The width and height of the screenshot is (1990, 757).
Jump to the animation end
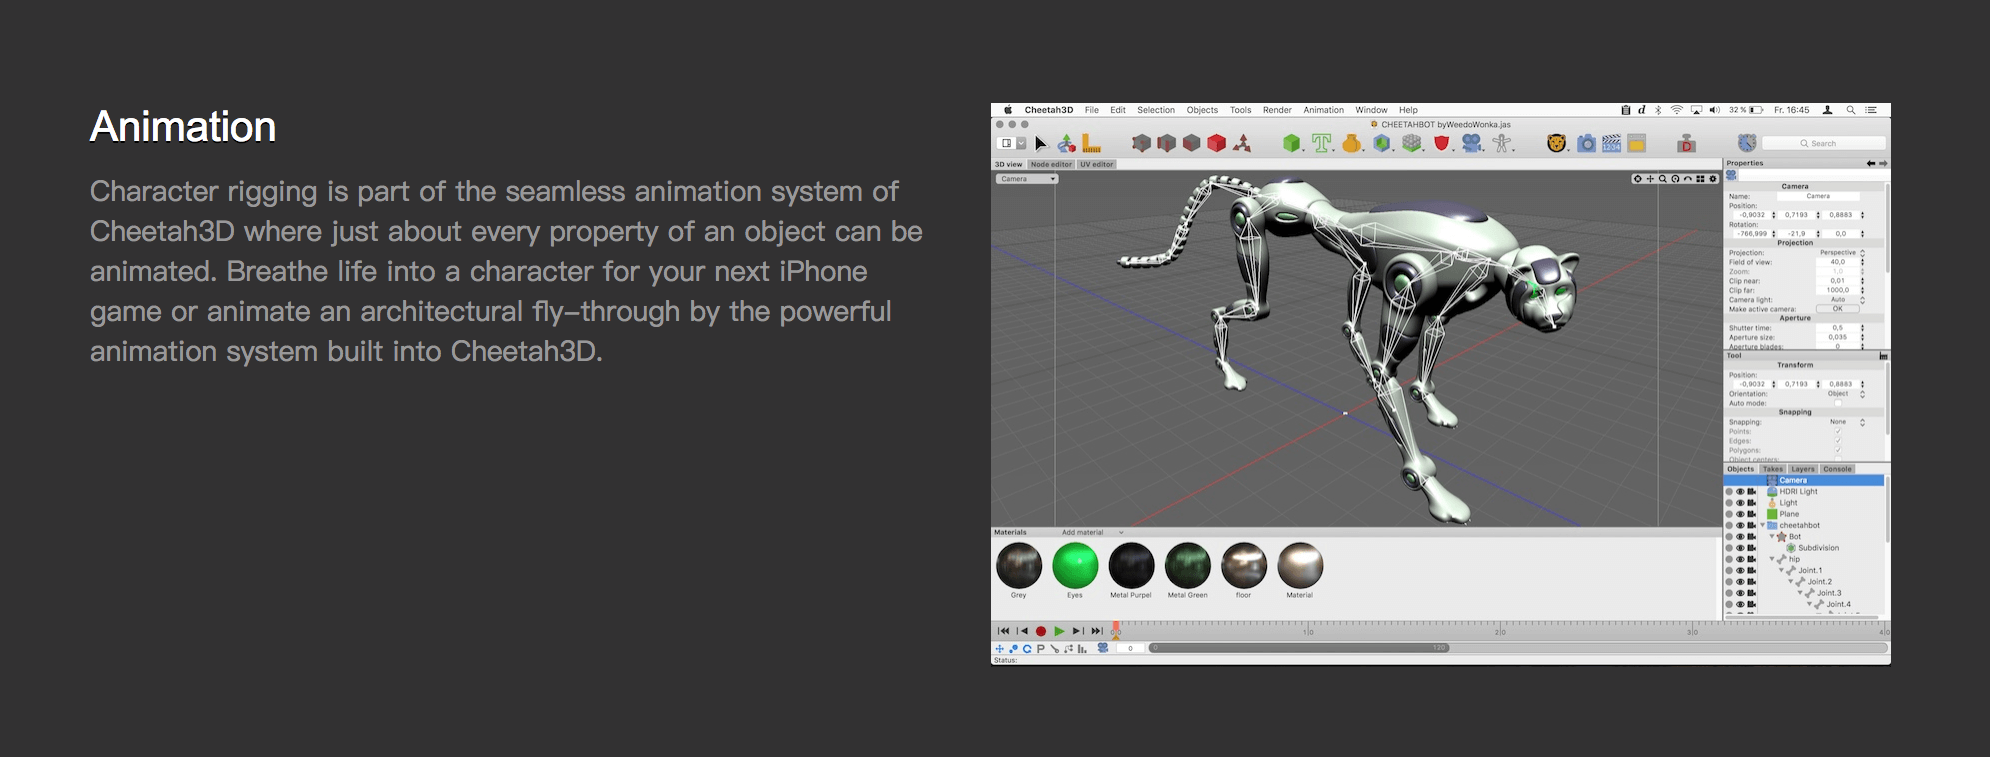click(x=1097, y=631)
